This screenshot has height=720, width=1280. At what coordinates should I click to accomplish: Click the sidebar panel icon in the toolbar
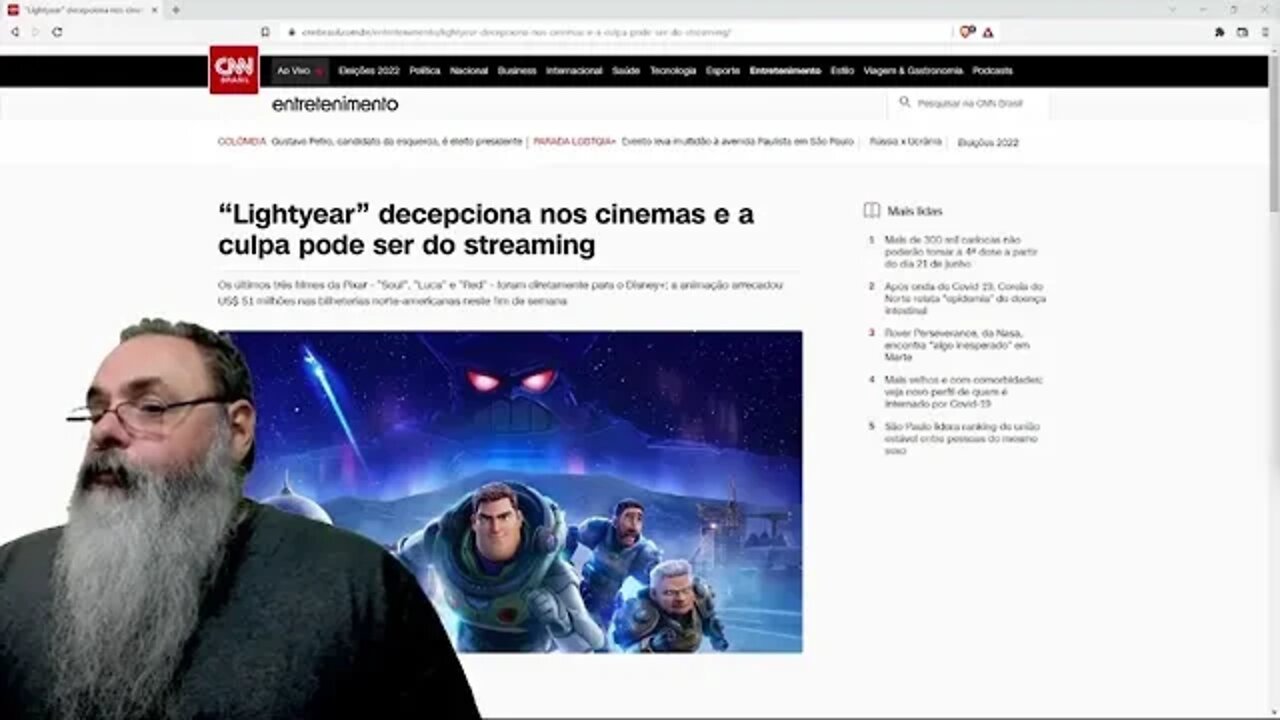click(x=1242, y=32)
